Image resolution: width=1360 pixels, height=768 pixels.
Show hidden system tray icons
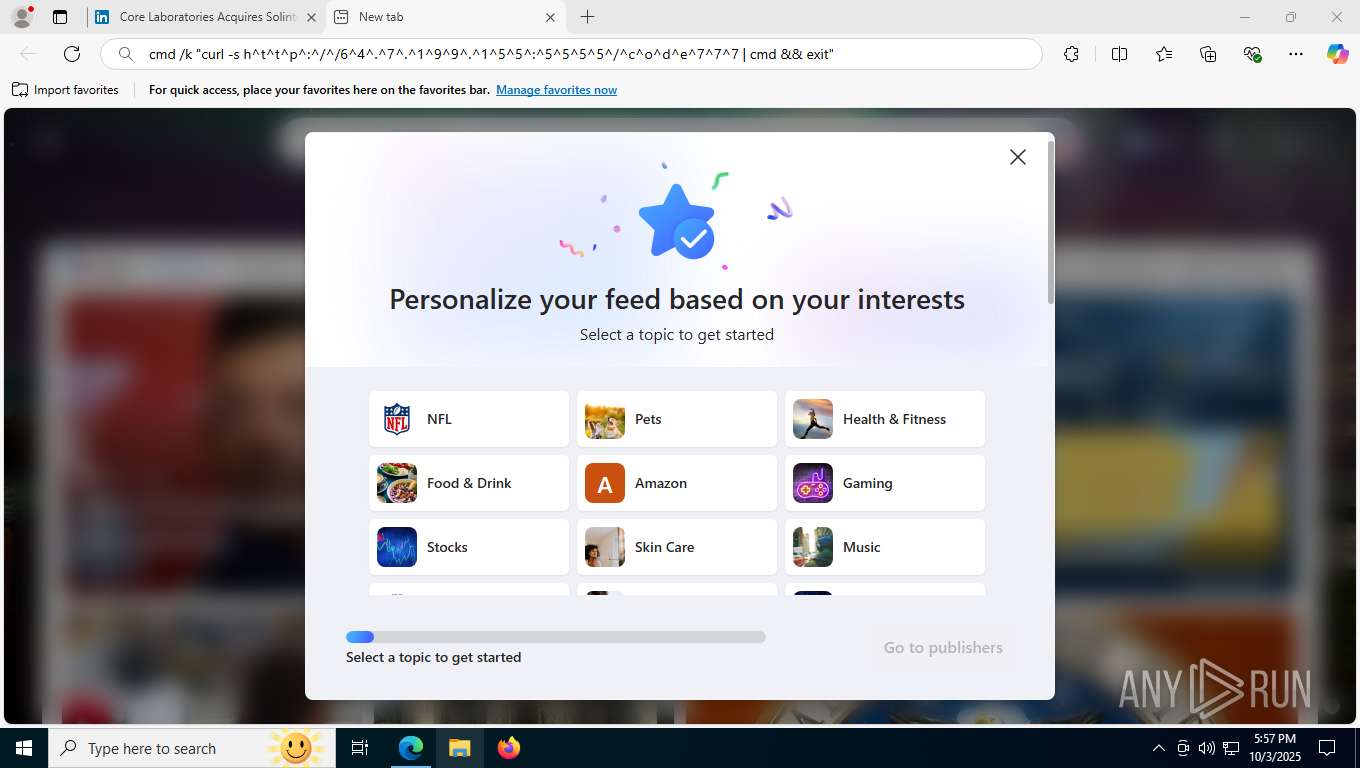click(1159, 748)
